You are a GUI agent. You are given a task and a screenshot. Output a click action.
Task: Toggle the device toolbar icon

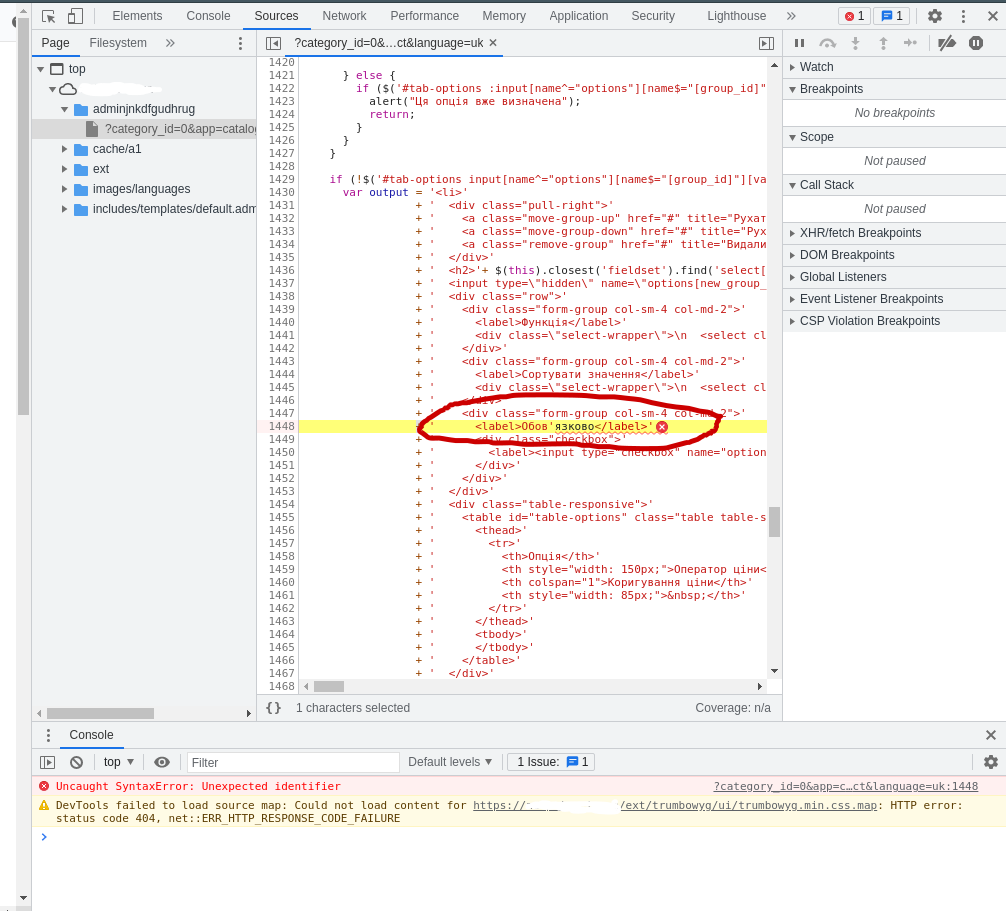pyautogui.click(x=75, y=16)
